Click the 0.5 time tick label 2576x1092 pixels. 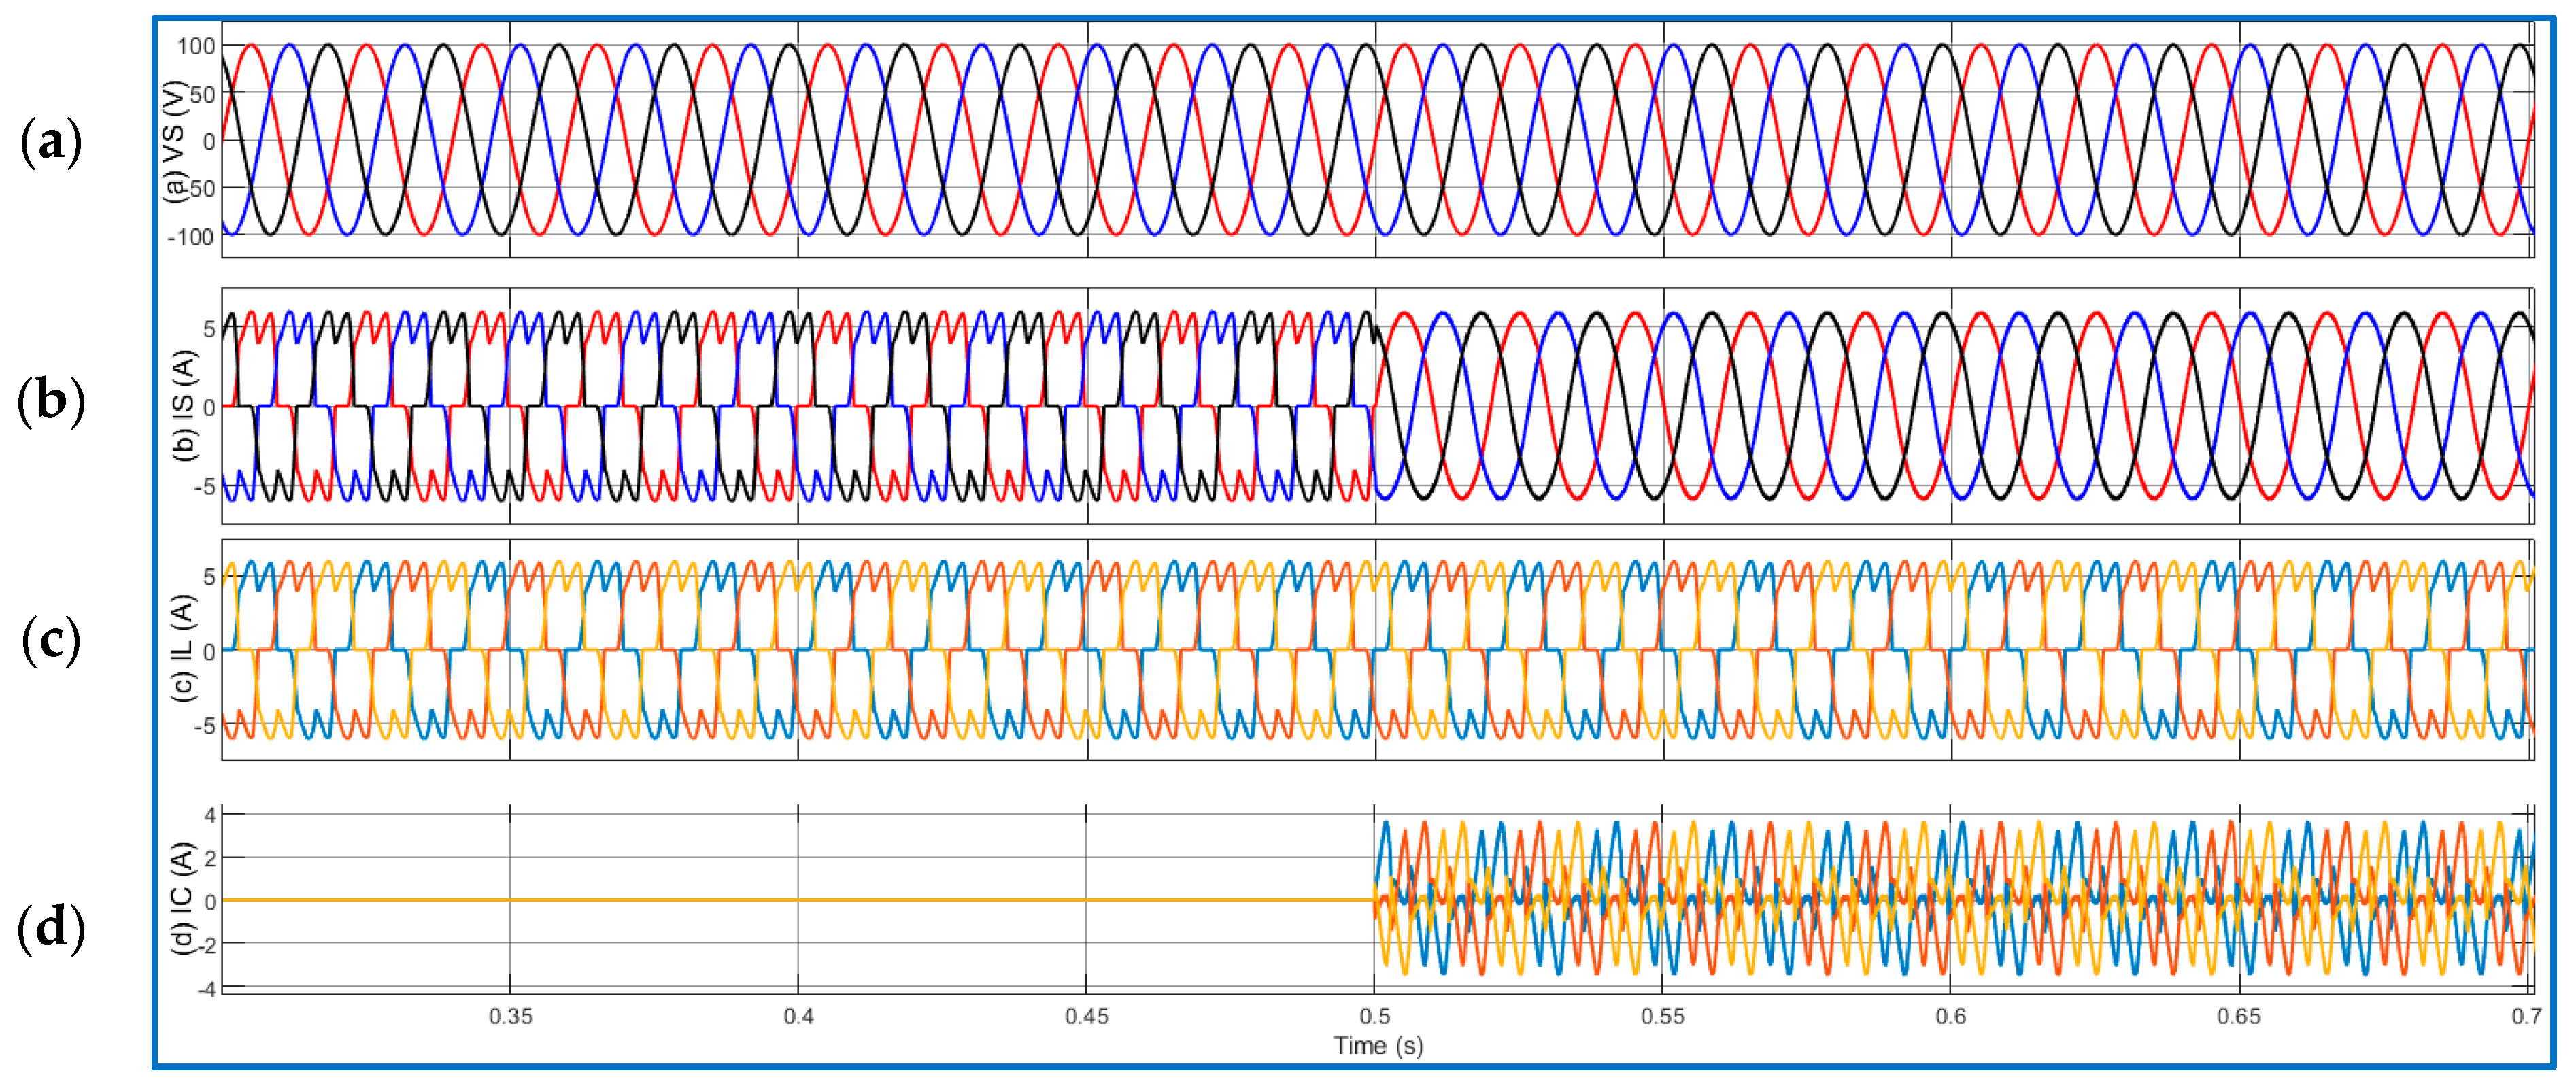pyautogui.click(x=1375, y=1017)
